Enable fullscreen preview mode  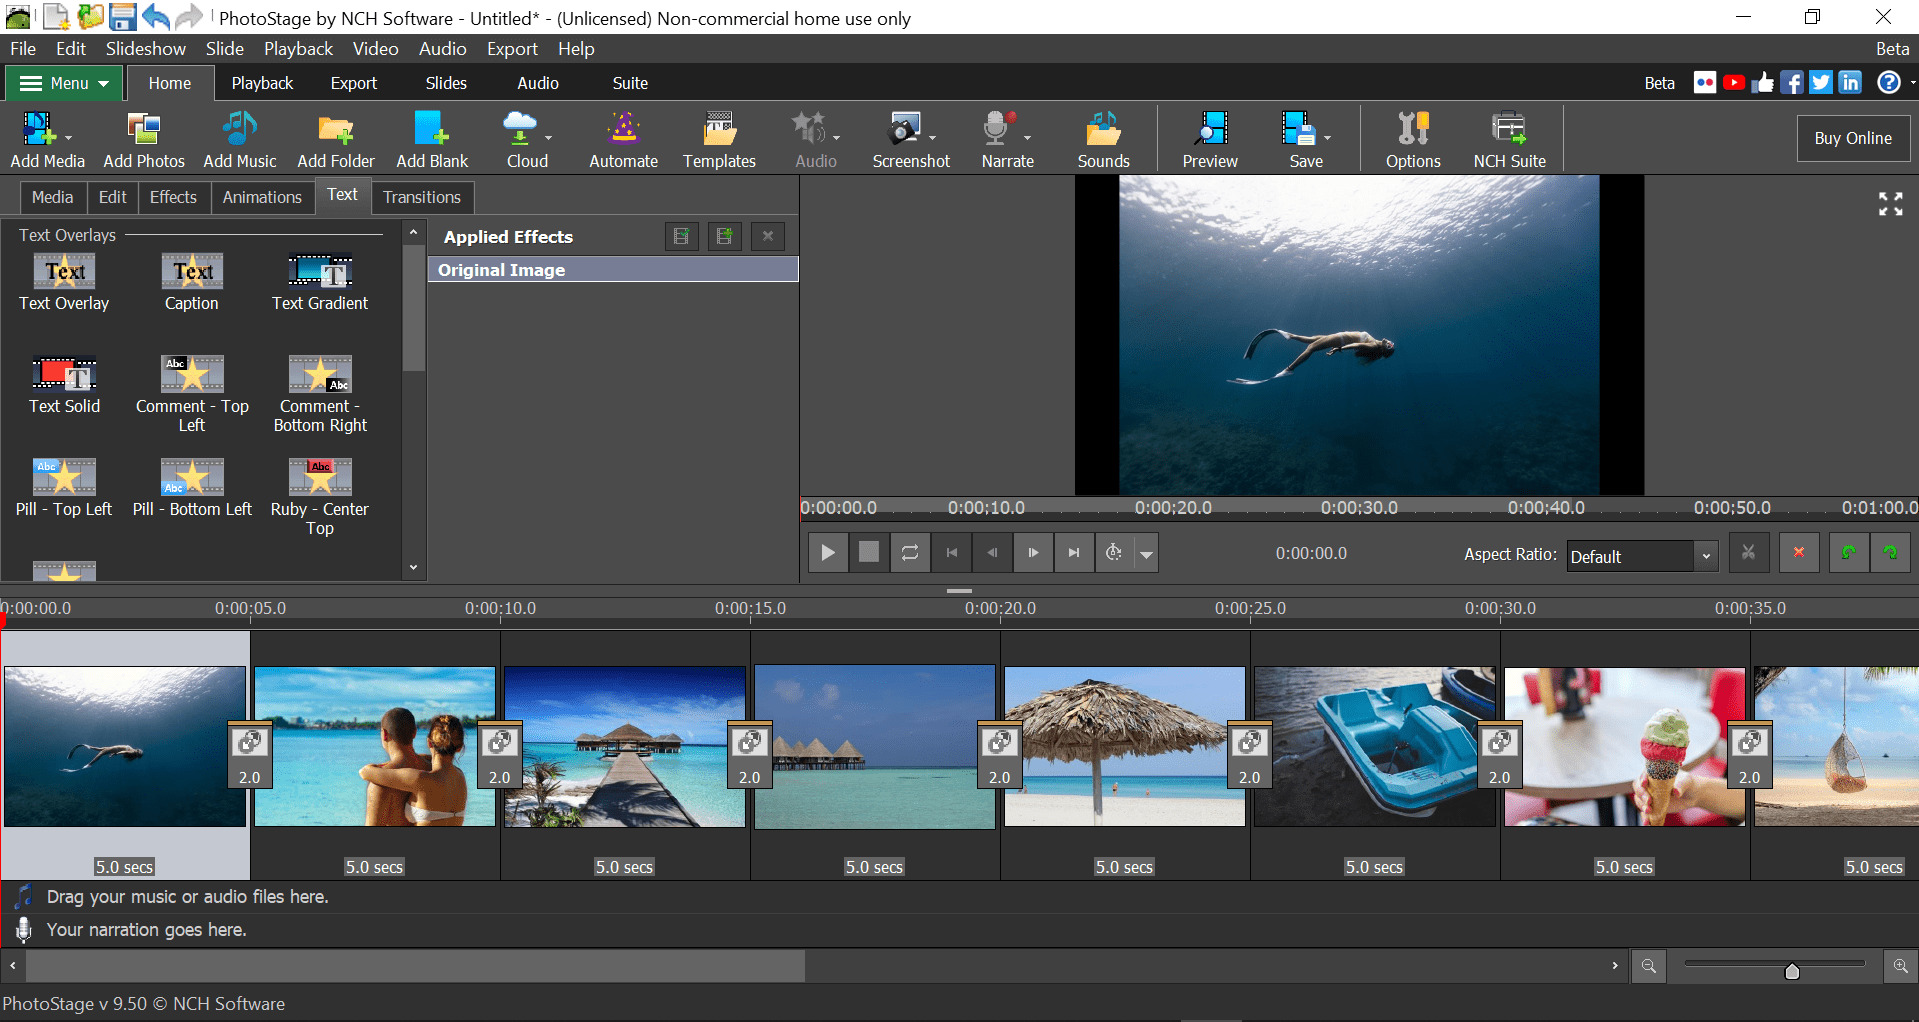click(1890, 204)
